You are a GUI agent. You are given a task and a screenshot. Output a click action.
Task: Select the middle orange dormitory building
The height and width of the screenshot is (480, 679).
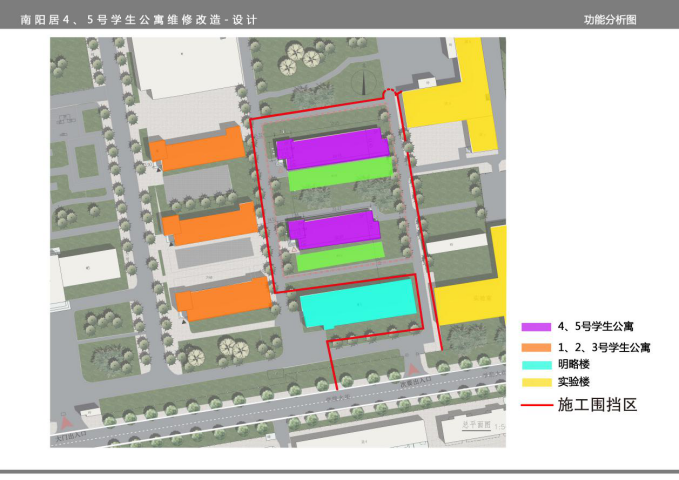pyautogui.click(x=210, y=224)
